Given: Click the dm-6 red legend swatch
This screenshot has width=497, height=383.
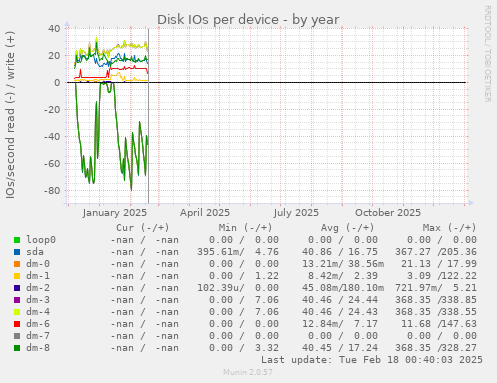Looking at the screenshot, I should pyautogui.click(x=17, y=324).
